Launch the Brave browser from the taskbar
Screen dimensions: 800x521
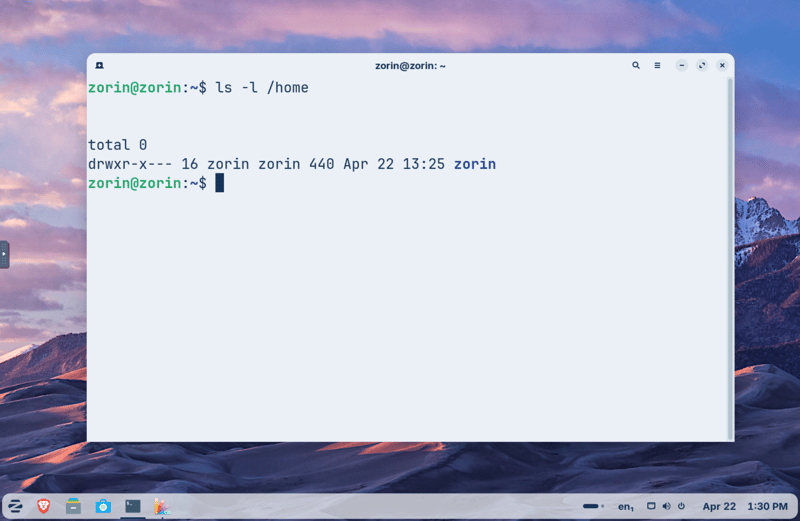coord(44,506)
